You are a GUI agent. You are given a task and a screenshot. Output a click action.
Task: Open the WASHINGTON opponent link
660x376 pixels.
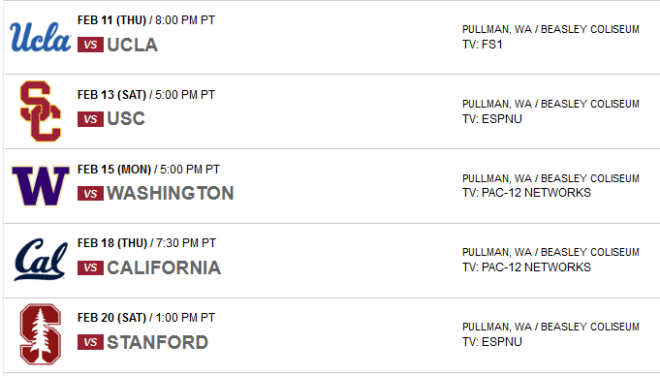(x=170, y=193)
